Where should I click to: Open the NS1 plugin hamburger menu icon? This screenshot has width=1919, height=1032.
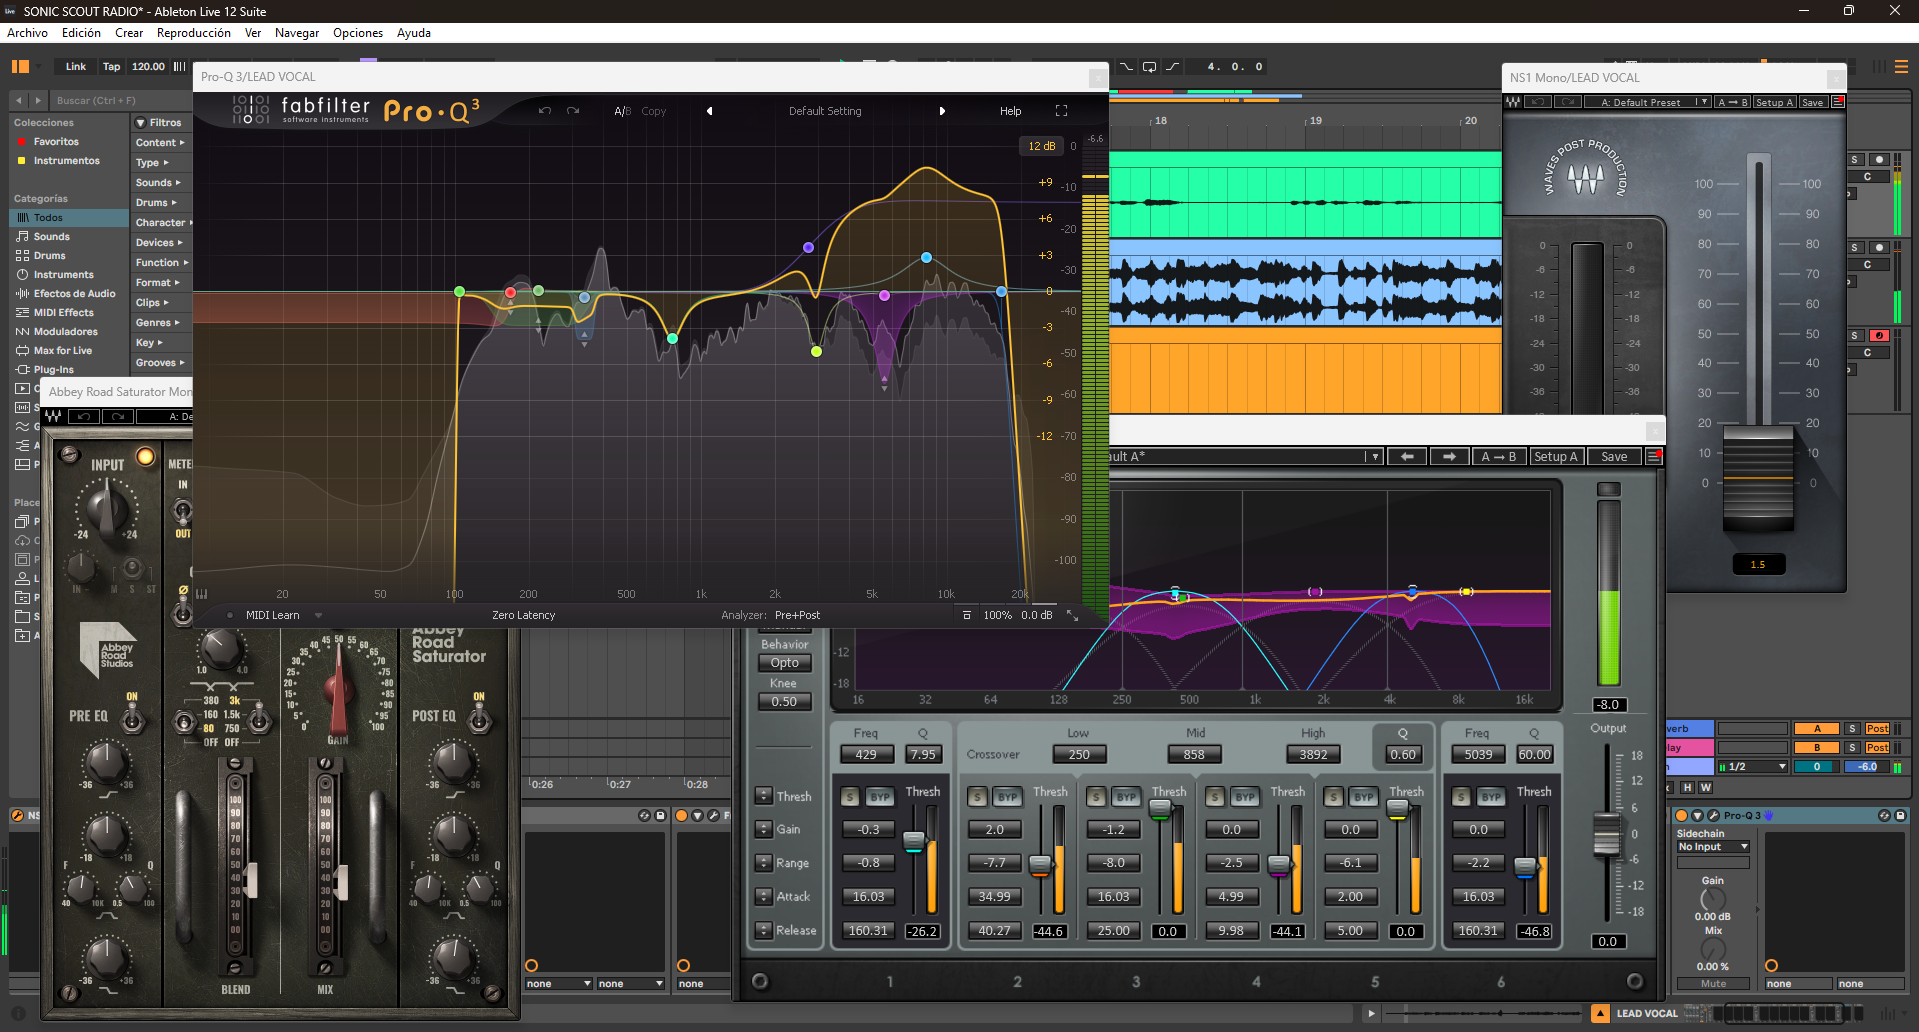coord(1838,102)
